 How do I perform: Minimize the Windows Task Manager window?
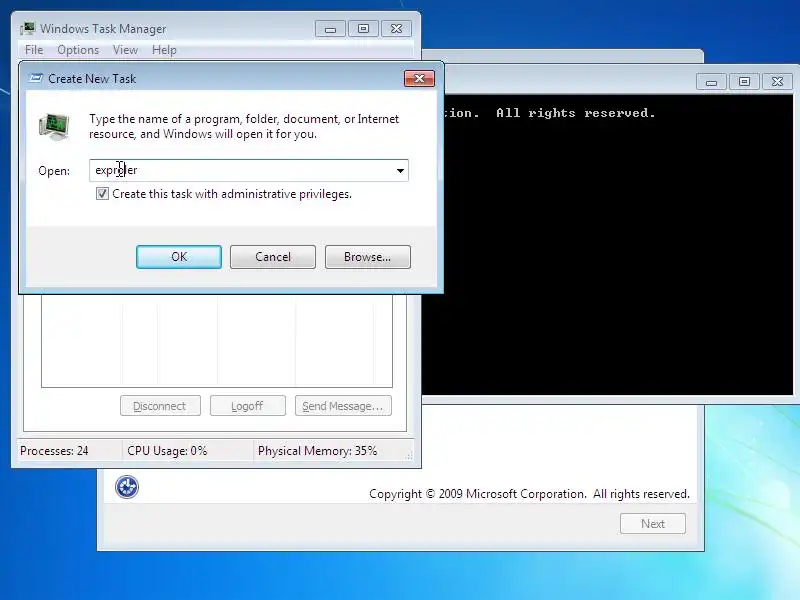pyautogui.click(x=330, y=29)
